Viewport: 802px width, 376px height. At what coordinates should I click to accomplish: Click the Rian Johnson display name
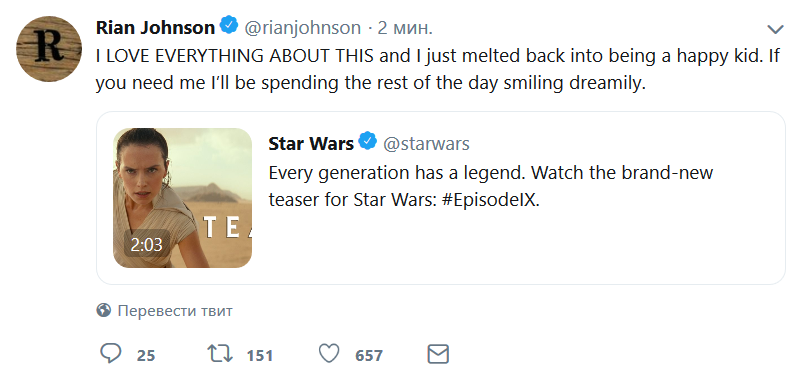[155, 28]
